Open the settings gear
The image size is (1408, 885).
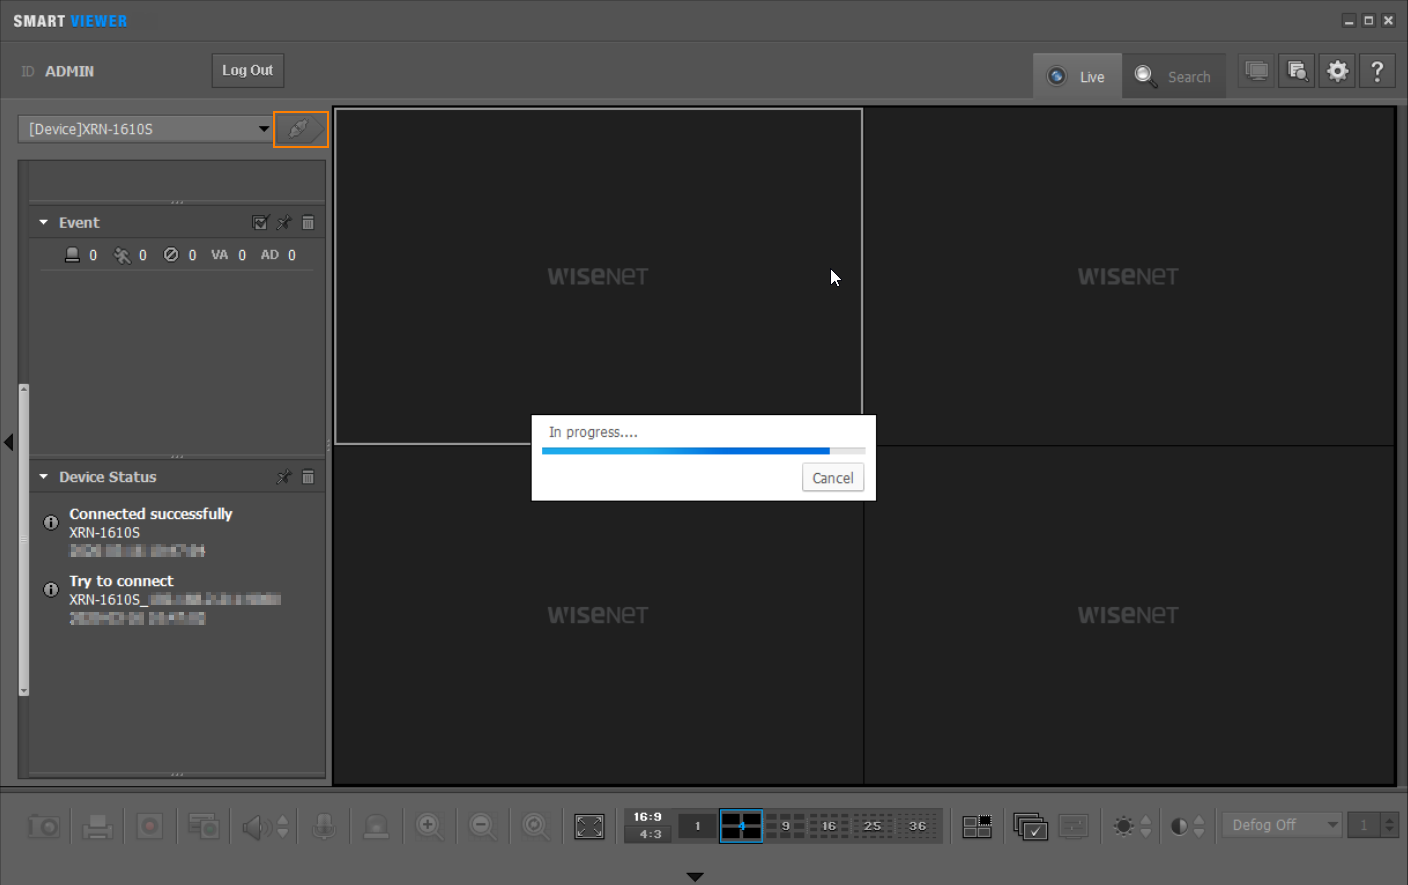(x=1338, y=71)
